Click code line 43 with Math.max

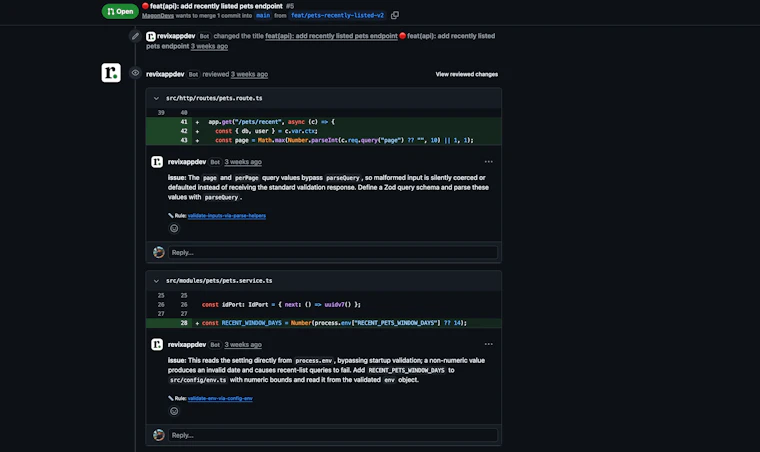tap(324, 140)
